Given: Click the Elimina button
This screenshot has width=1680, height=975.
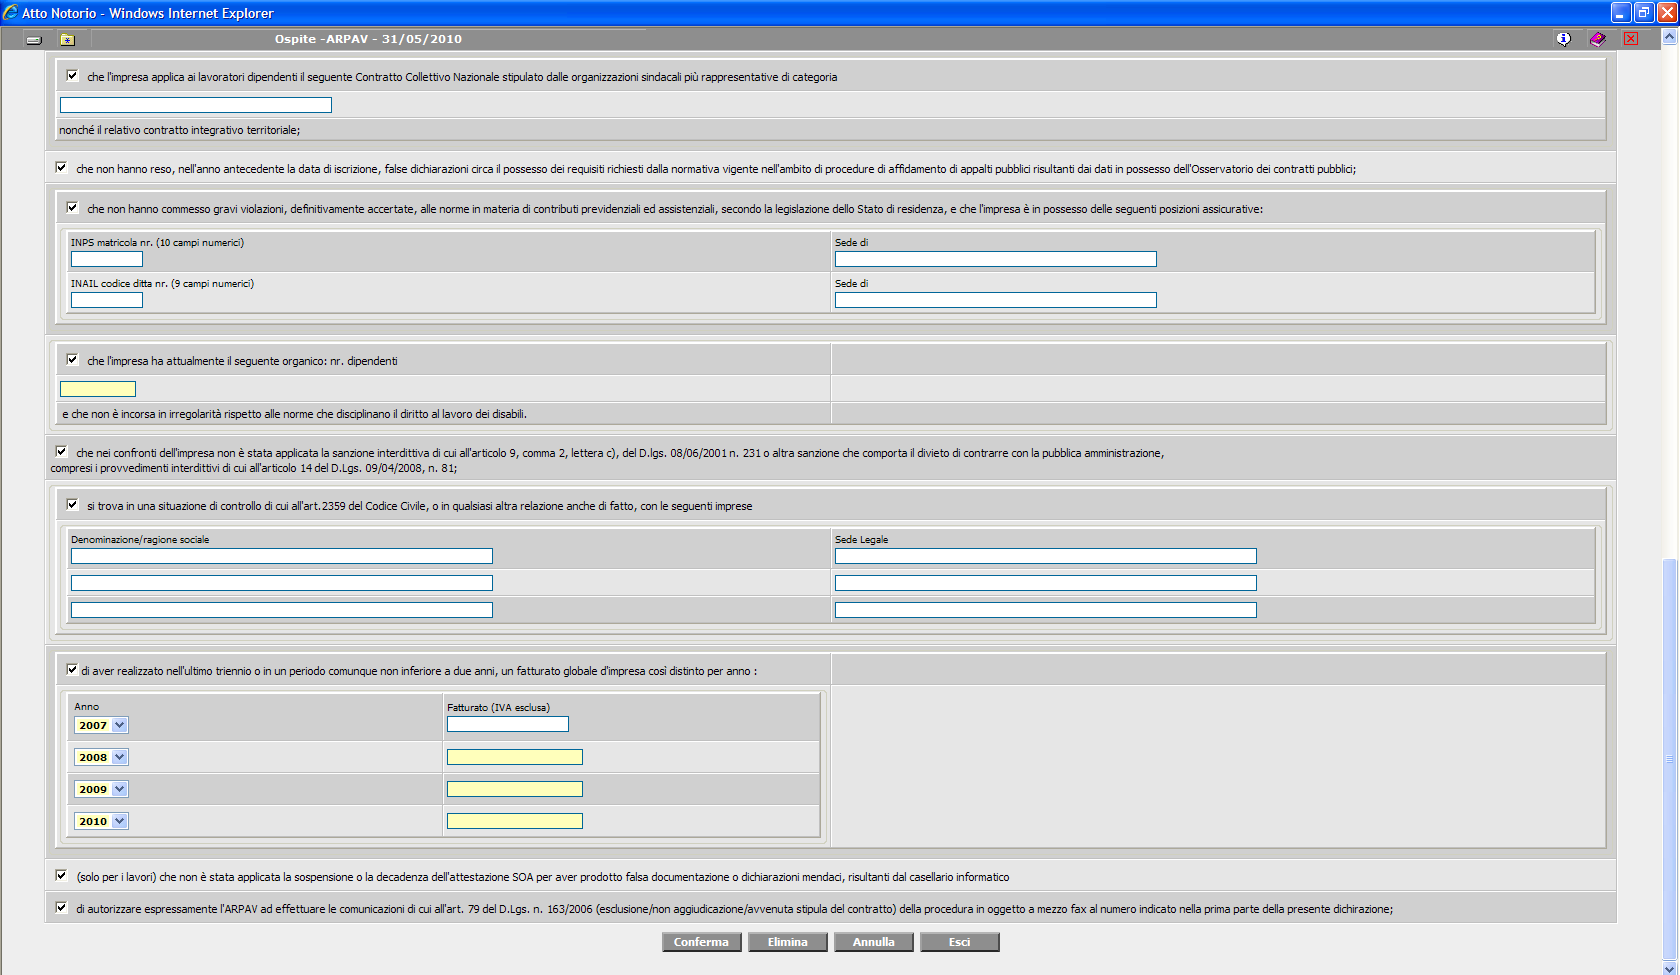Looking at the screenshot, I should (x=788, y=942).
